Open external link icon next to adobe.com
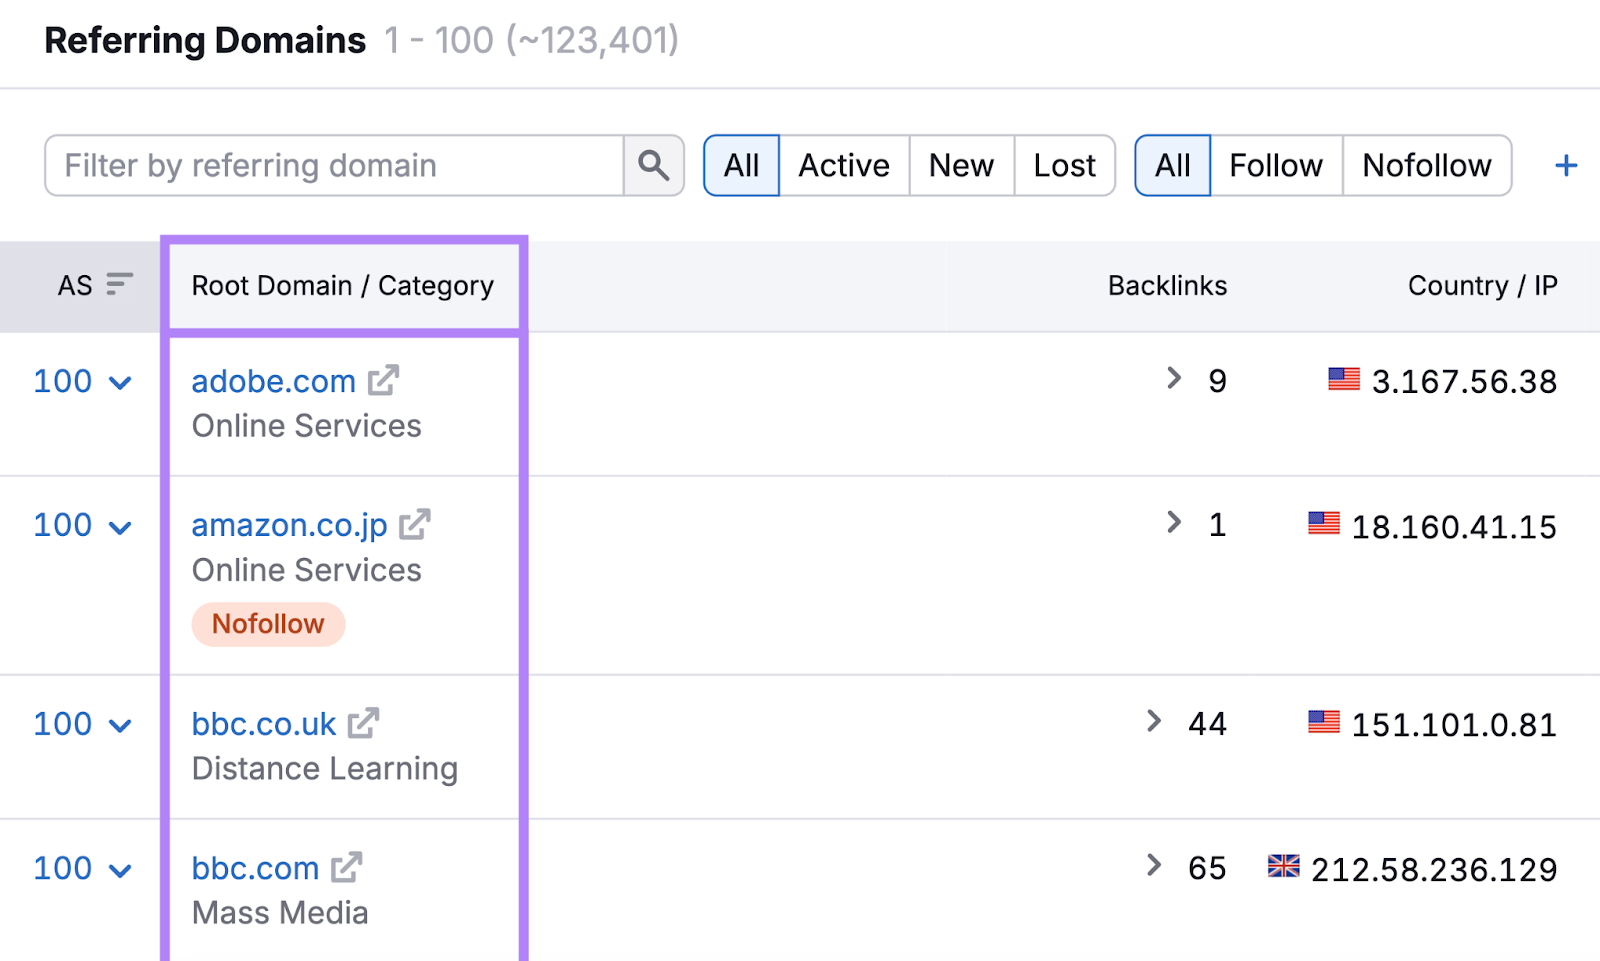 (383, 380)
